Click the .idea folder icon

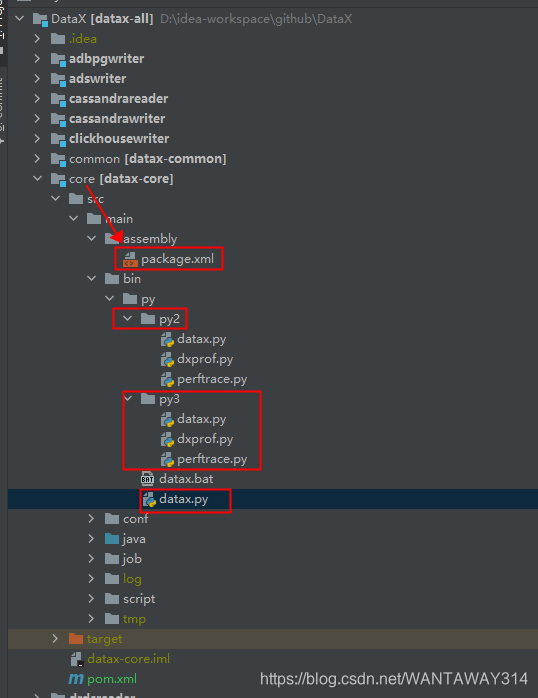tap(58, 39)
